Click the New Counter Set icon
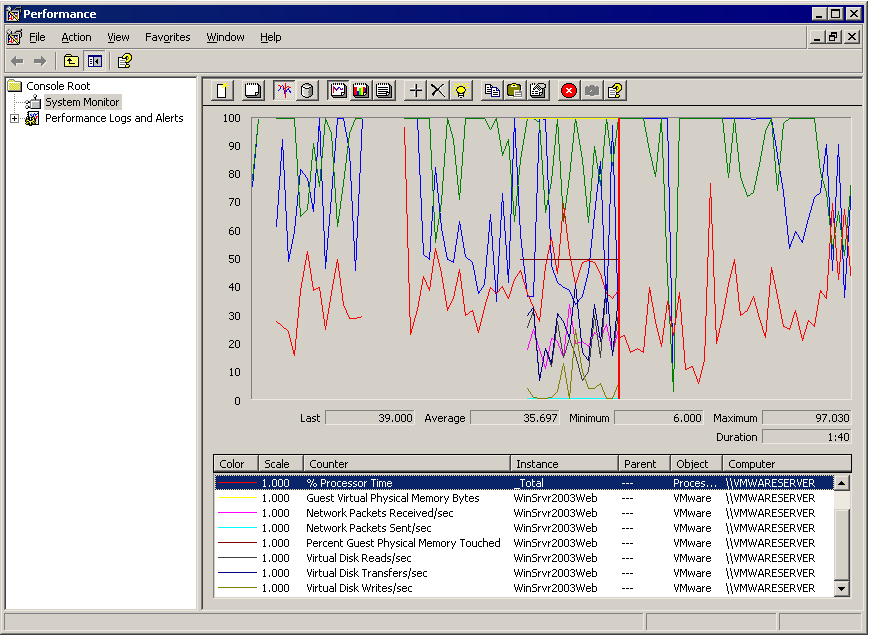 (x=222, y=91)
